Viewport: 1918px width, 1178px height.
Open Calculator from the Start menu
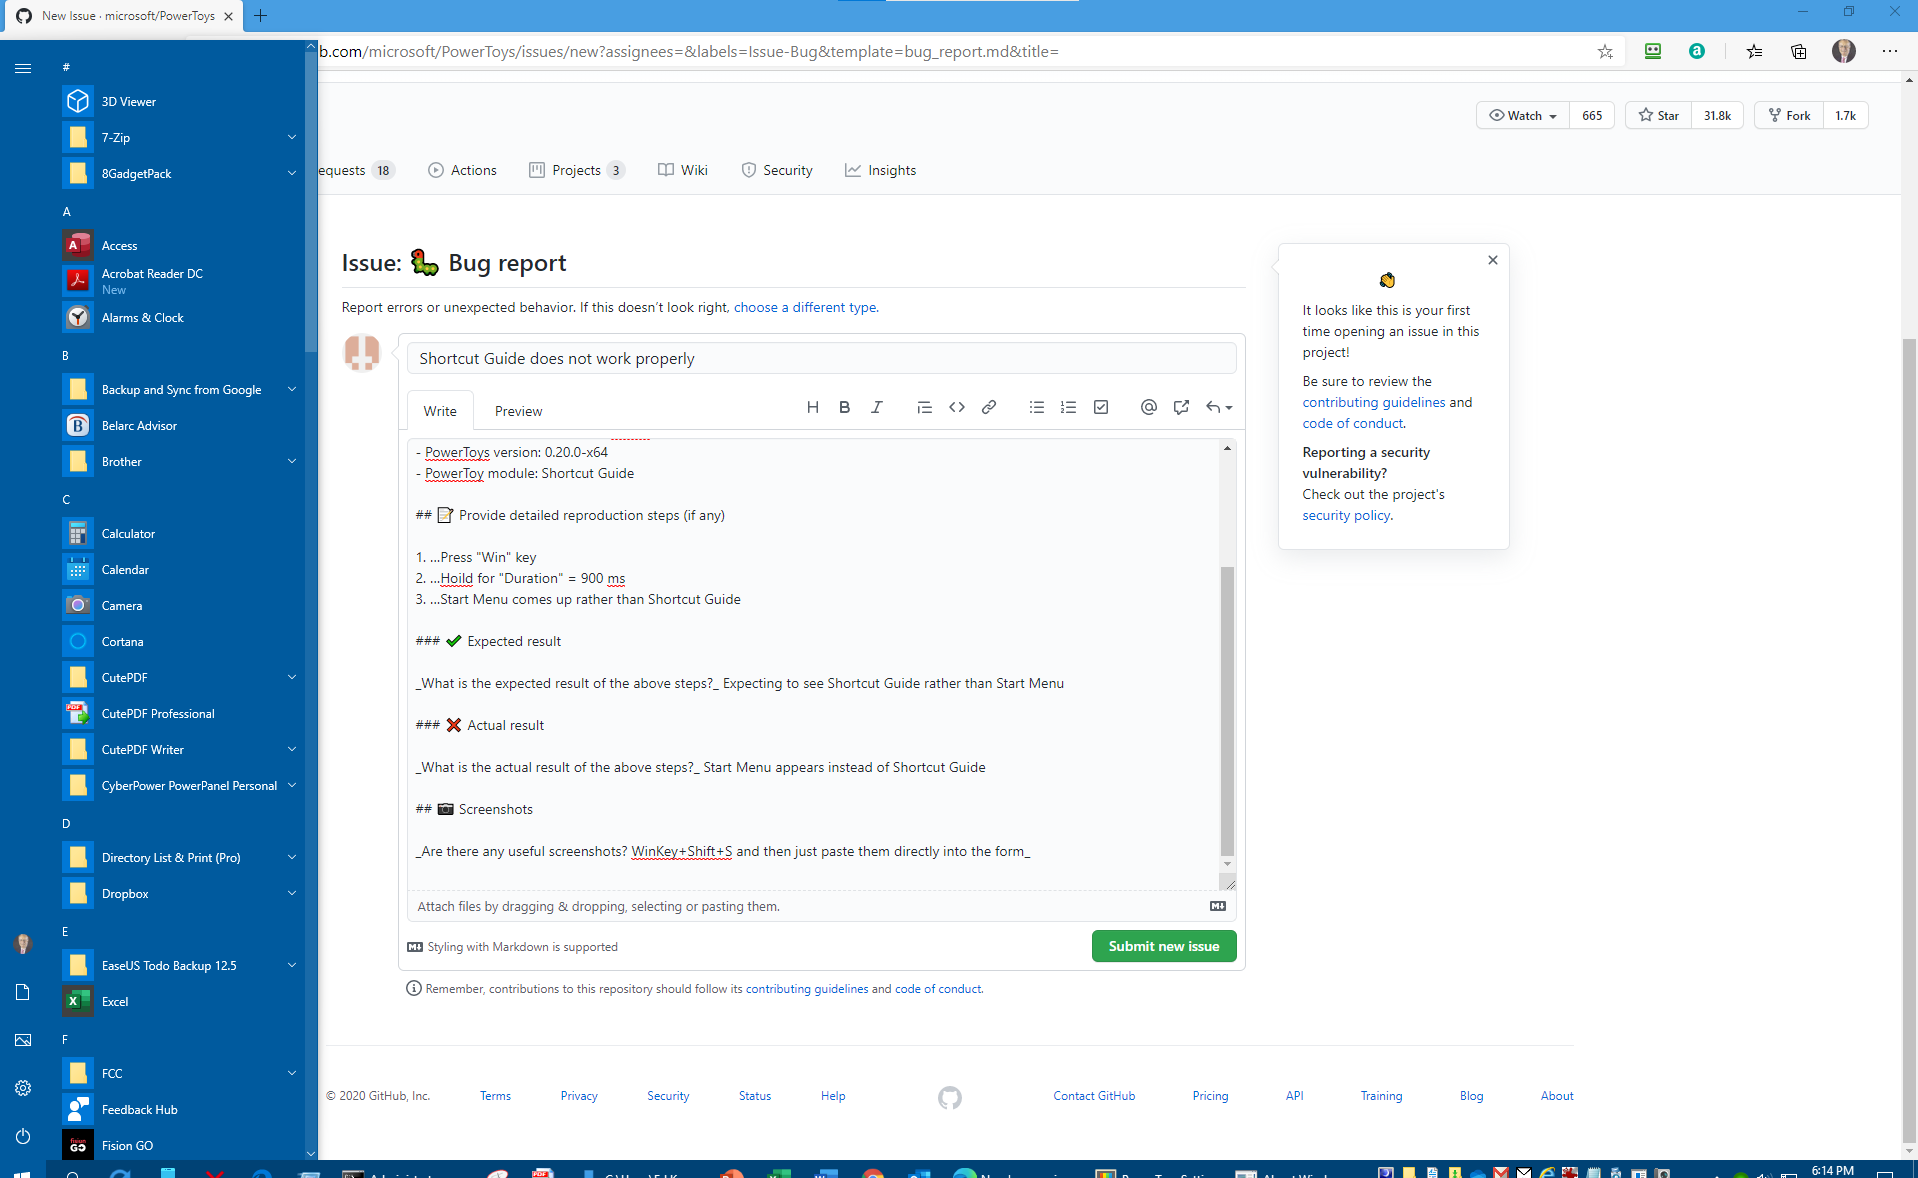[180, 533]
